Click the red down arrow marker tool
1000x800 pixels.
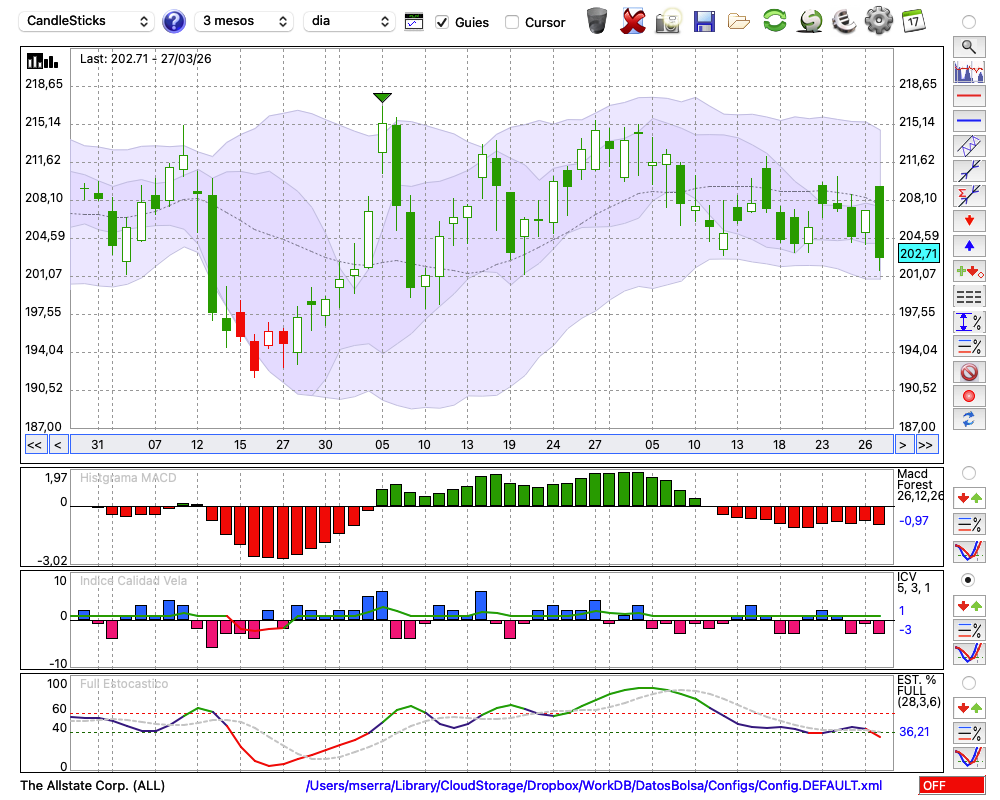tap(969, 221)
